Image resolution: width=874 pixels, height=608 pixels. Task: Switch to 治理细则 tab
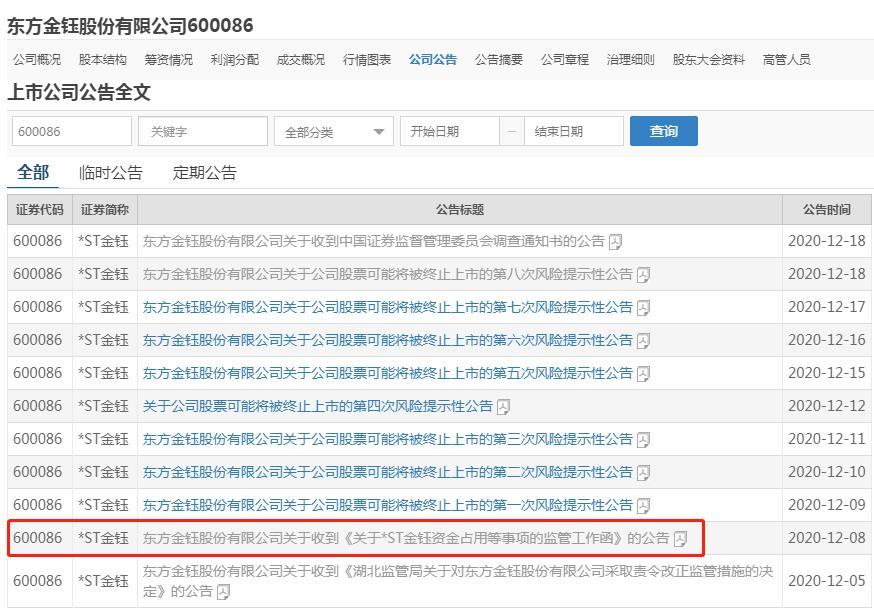point(630,60)
